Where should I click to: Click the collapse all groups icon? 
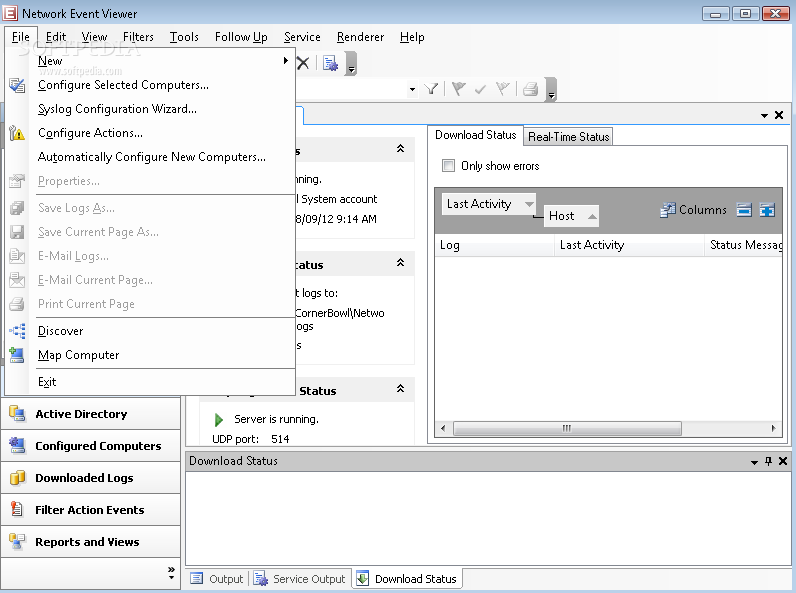point(744,210)
